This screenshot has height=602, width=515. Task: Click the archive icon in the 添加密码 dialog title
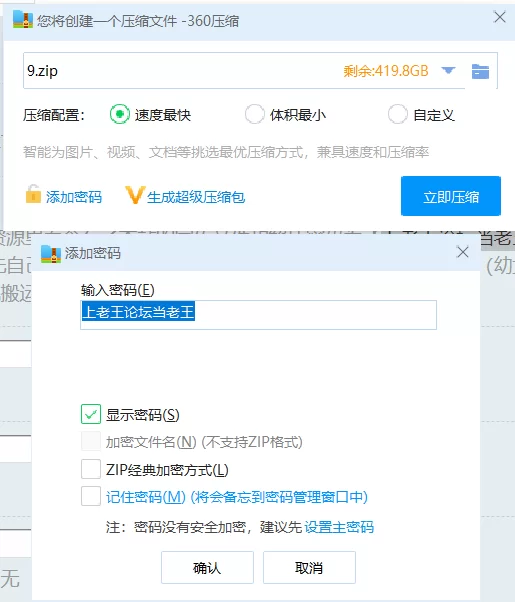click(x=51, y=254)
